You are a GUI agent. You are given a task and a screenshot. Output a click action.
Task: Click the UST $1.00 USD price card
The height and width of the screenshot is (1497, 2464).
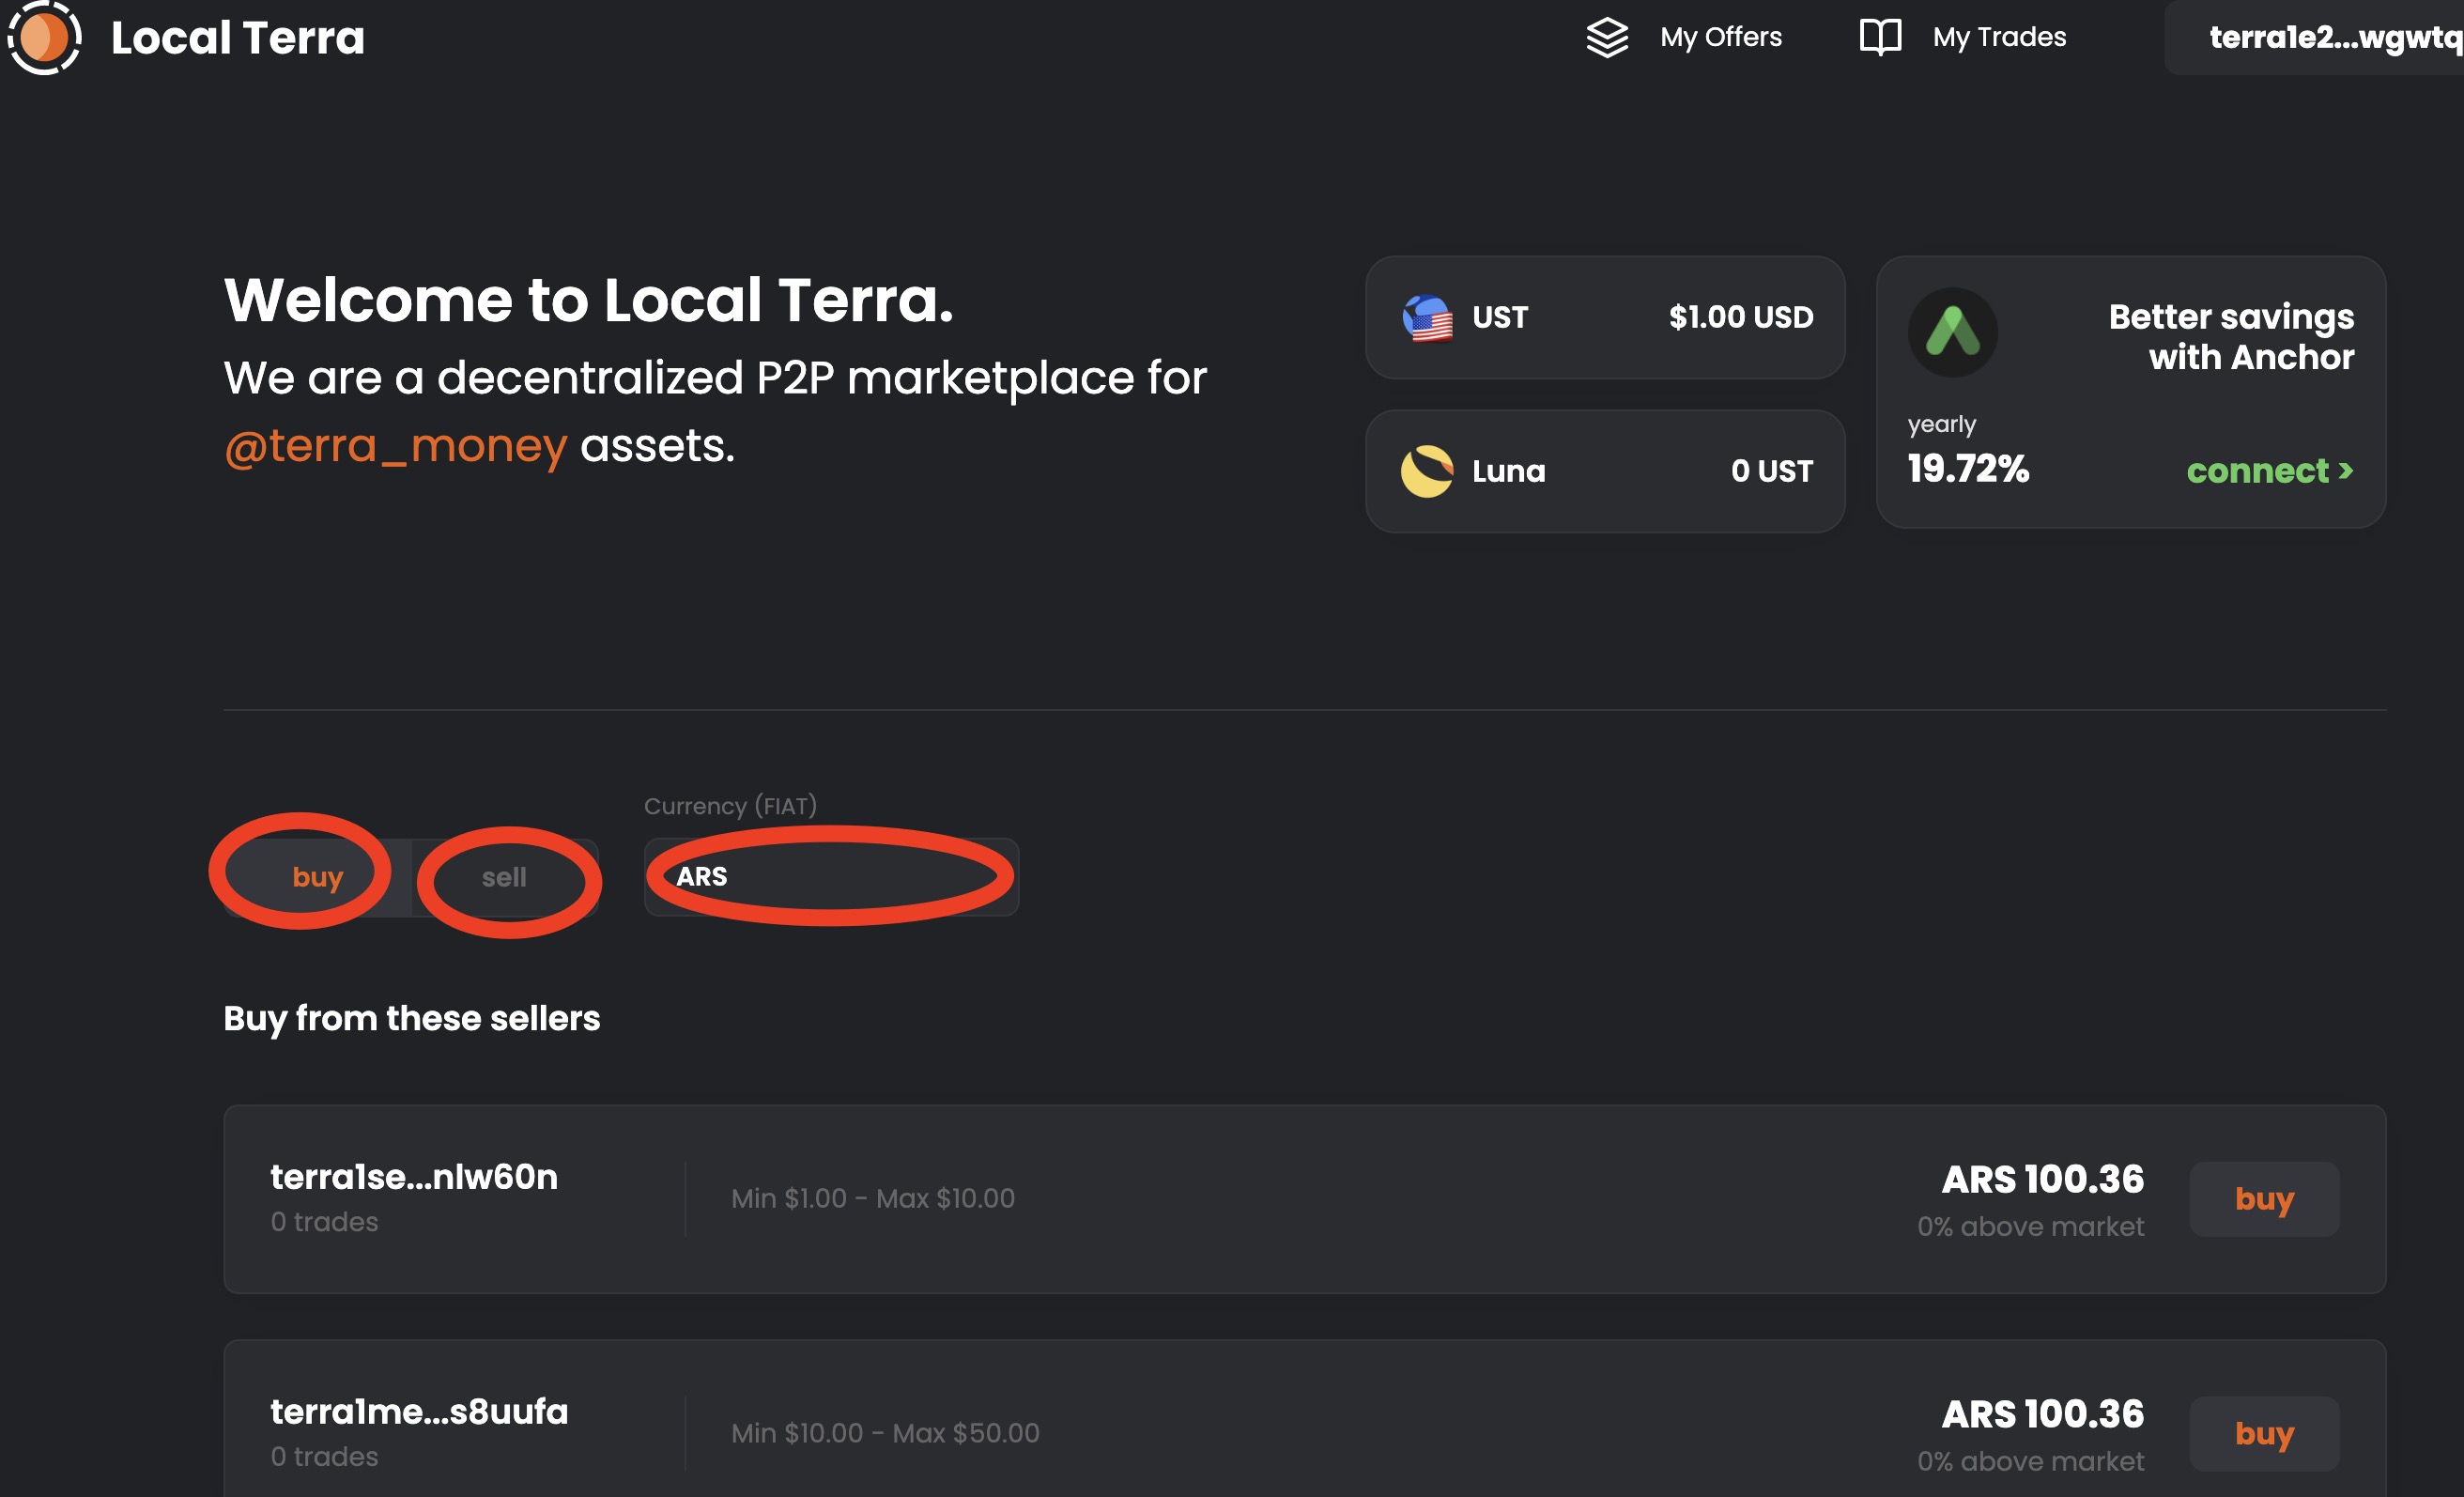pyautogui.click(x=1604, y=318)
